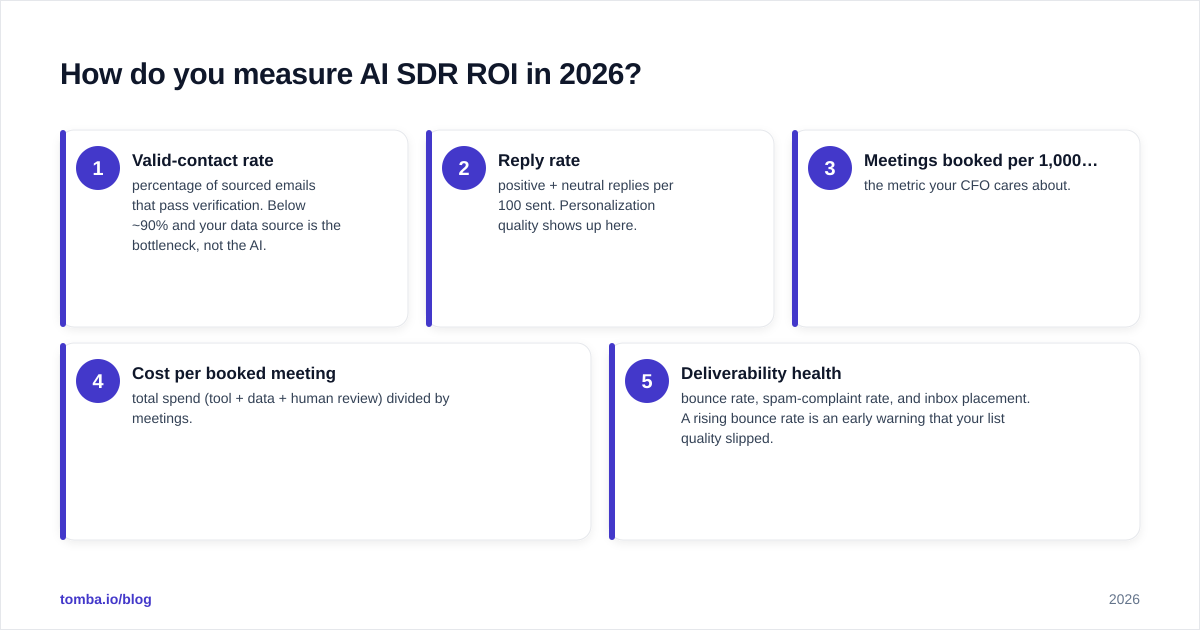The height and width of the screenshot is (630, 1200).
Task: Click the number 3 circle badge
Action: [x=830, y=168]
